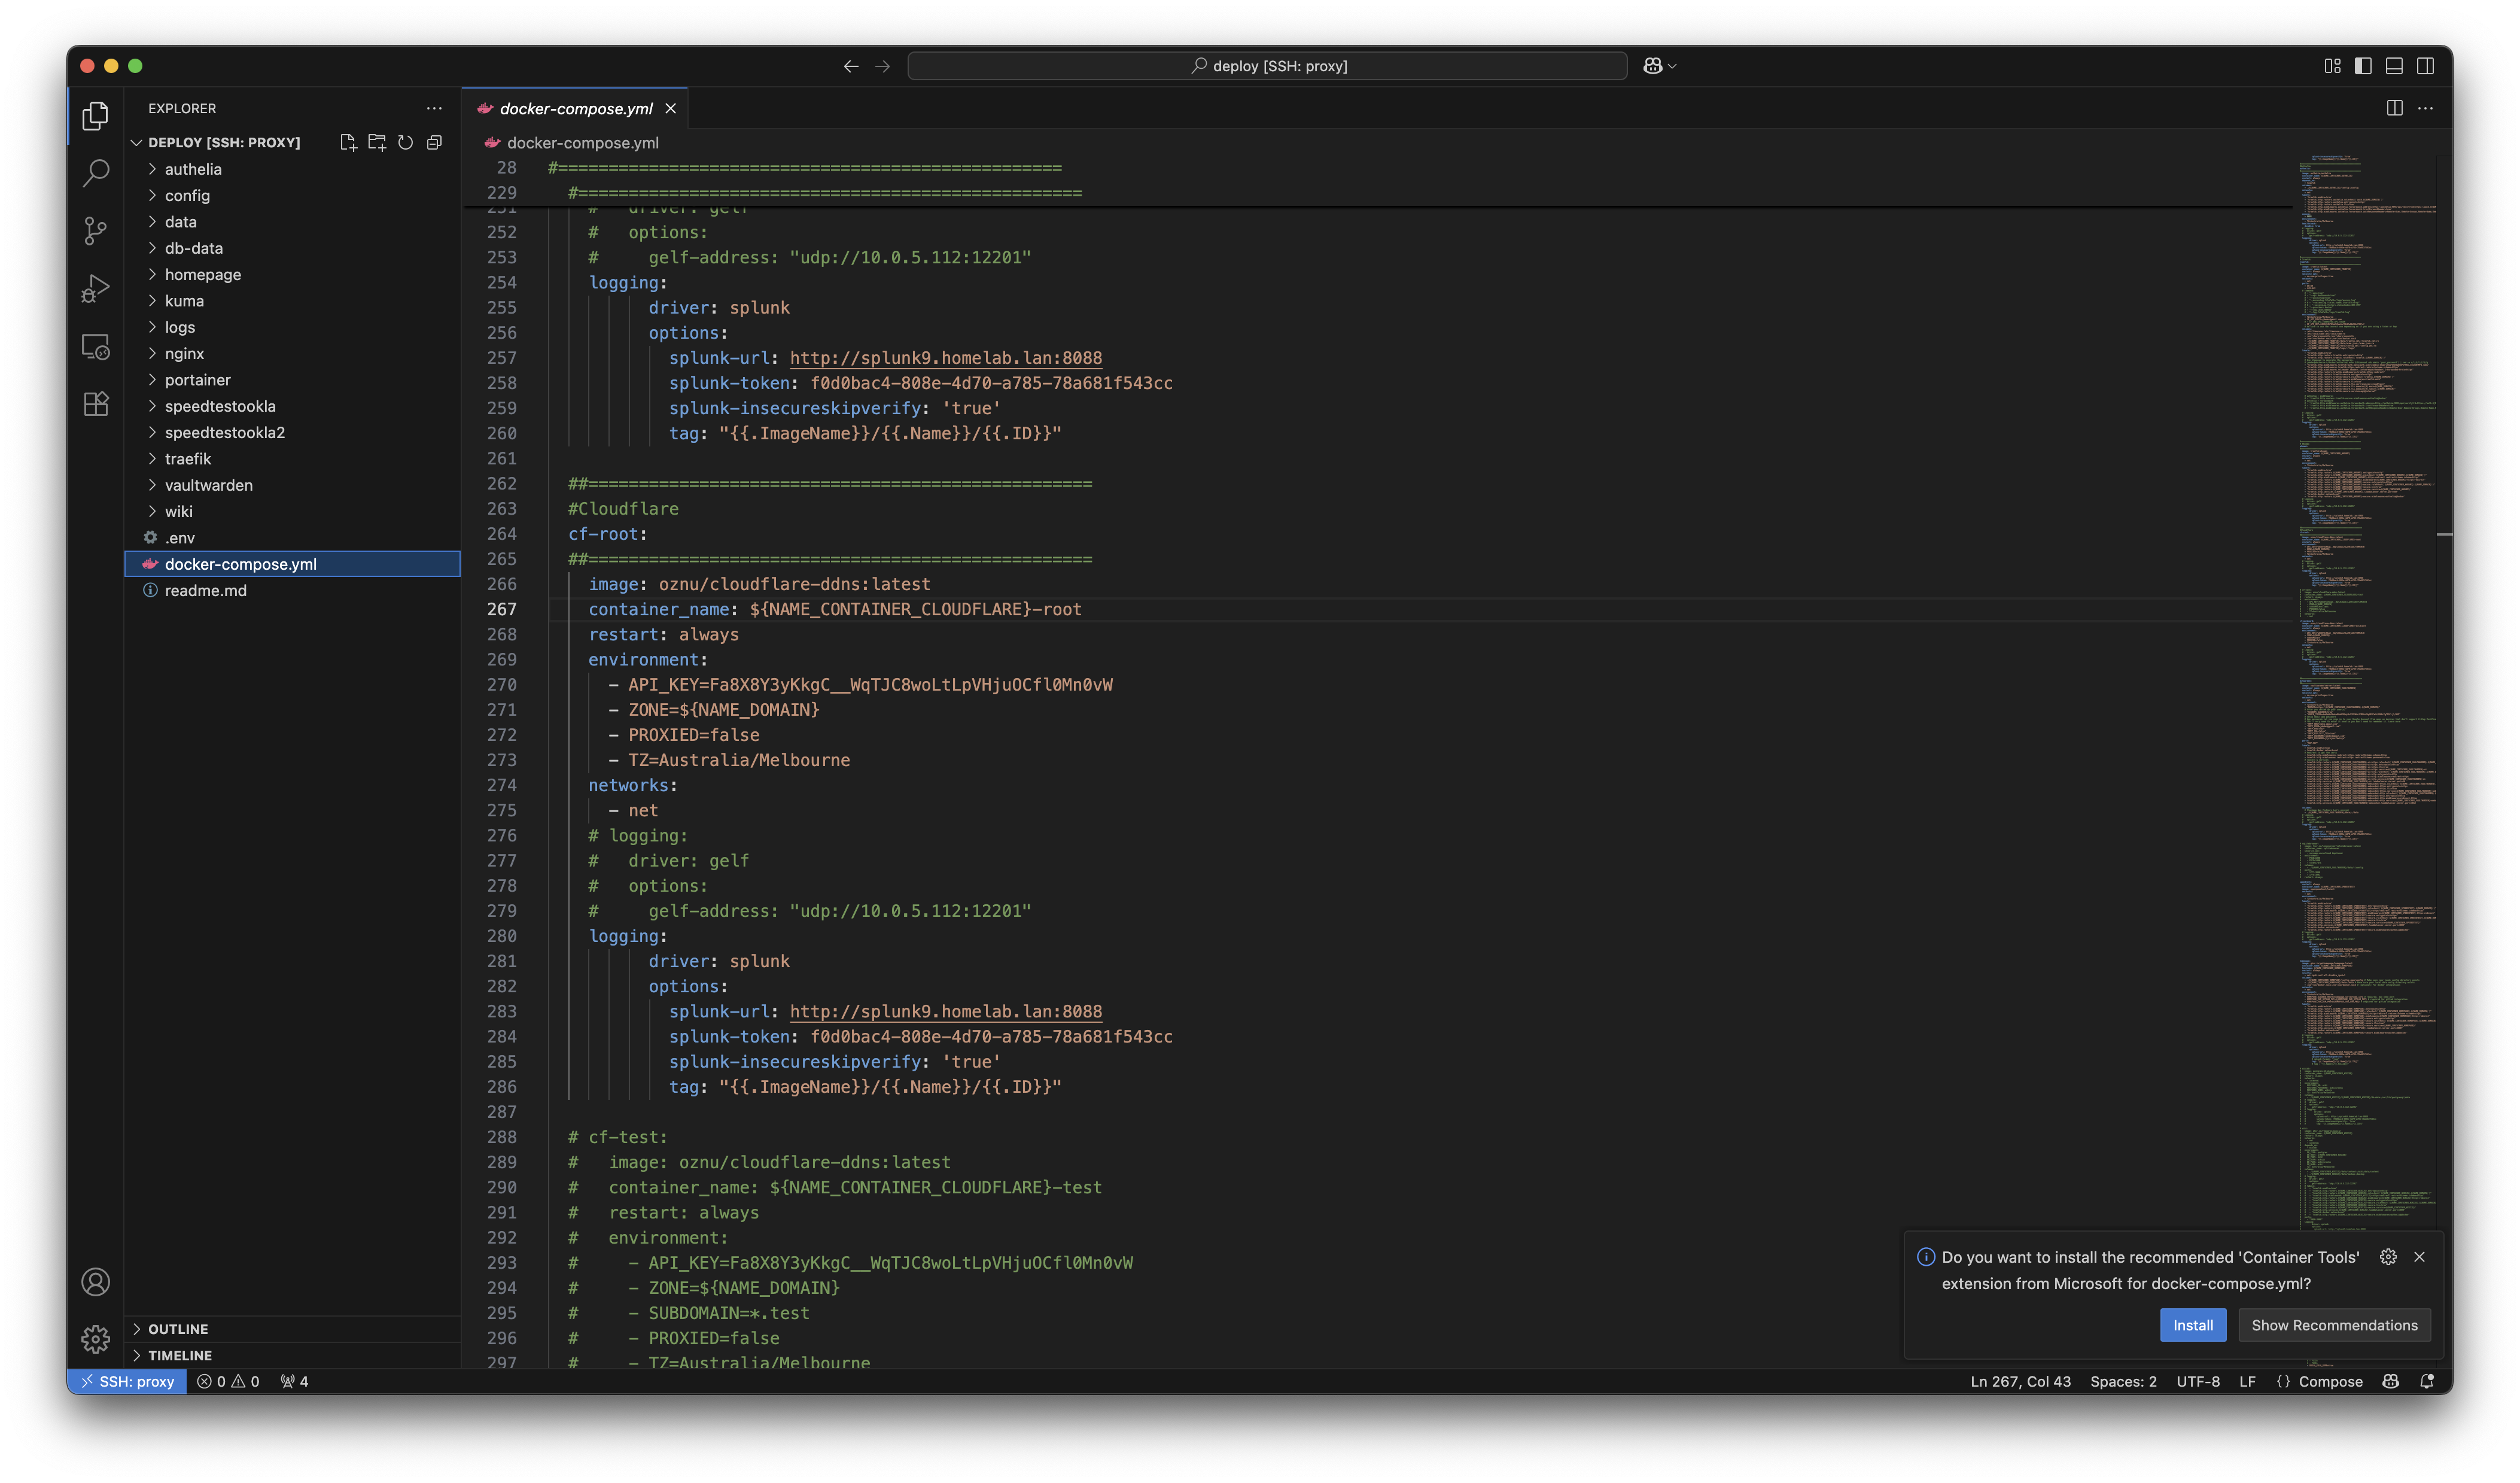Toggle the bottom panel visibility

point(2394,66)
